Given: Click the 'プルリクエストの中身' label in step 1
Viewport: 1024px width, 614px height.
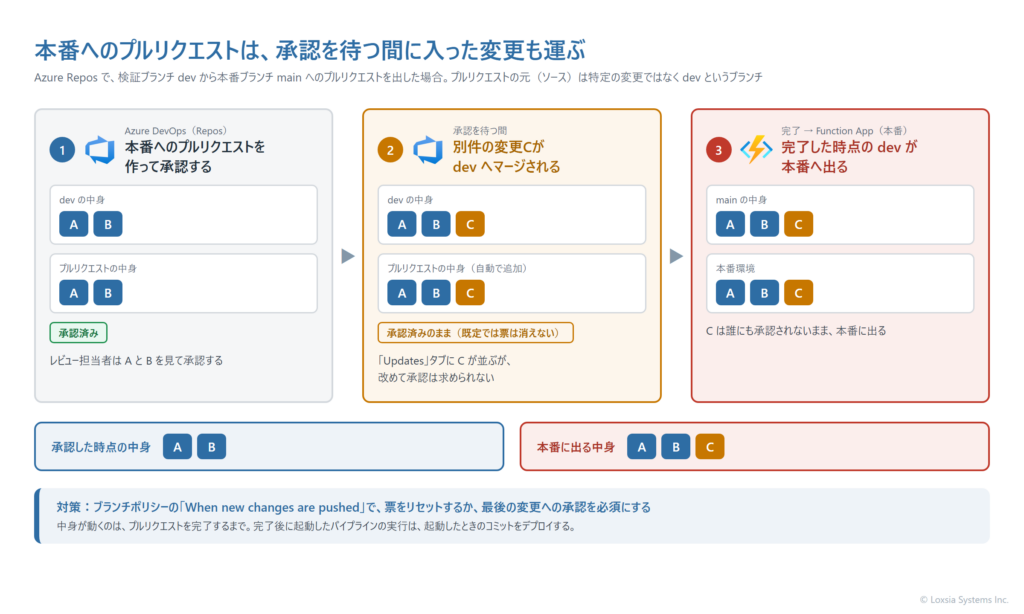Looking at the screenshot, I should coord(98,268).
